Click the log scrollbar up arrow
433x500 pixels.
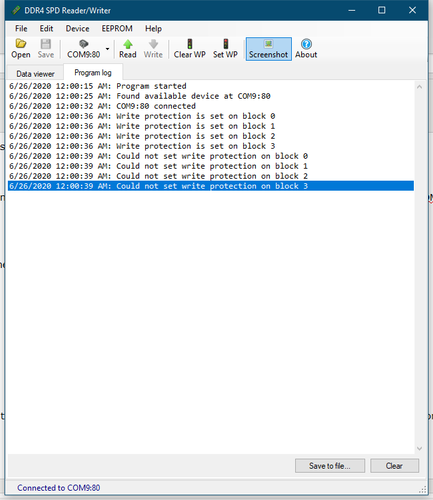click(x=419, y=87)
